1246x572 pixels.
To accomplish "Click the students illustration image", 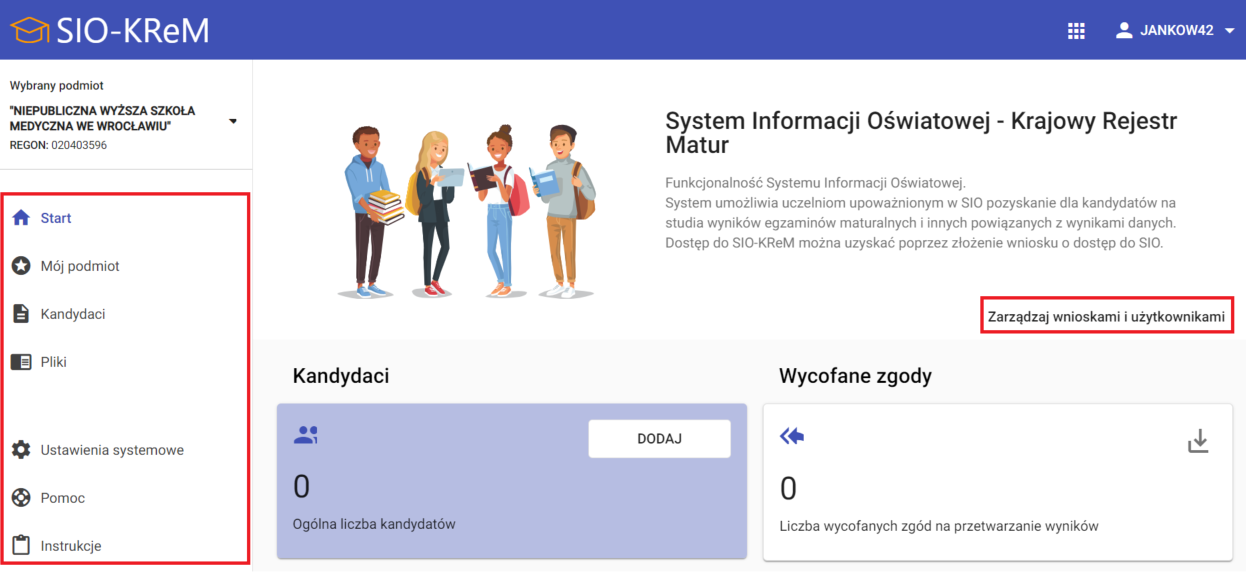I will [x=467, y=210].
